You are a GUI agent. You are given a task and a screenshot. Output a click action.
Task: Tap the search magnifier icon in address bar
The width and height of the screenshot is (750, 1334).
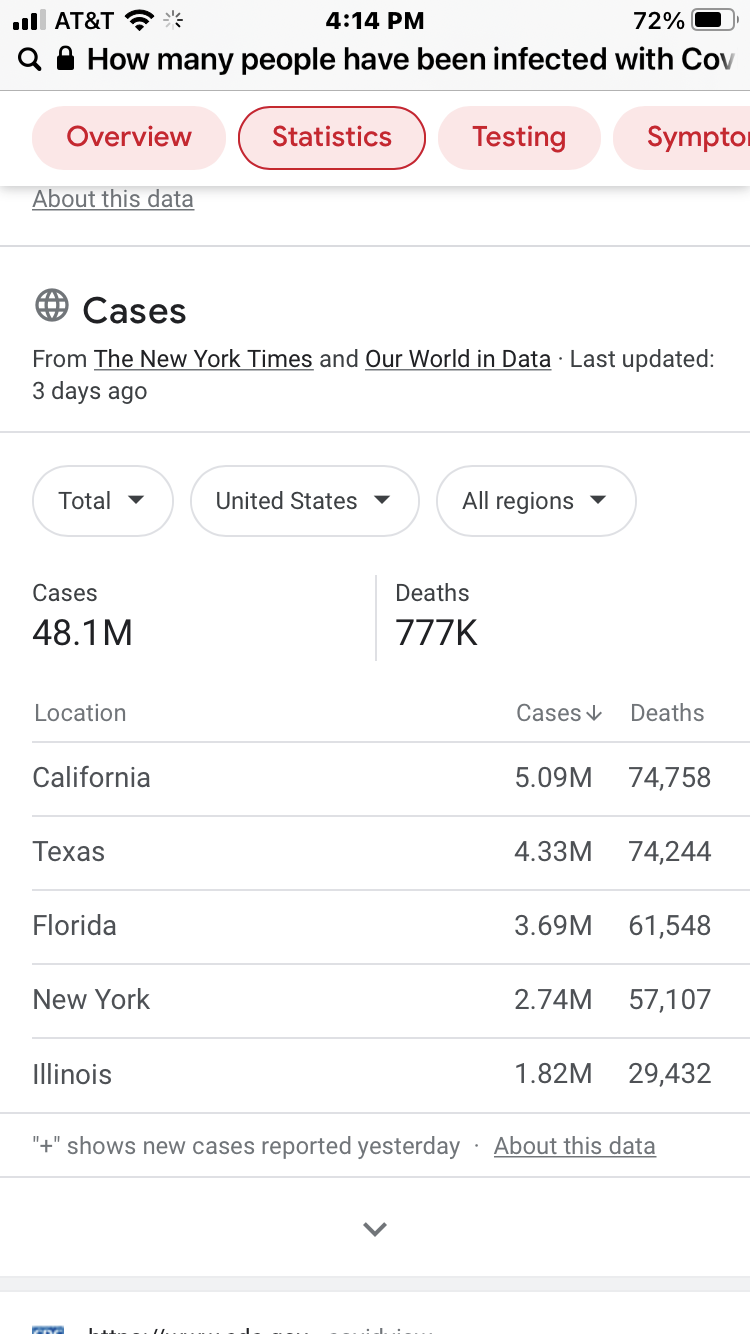click(30, 60)
